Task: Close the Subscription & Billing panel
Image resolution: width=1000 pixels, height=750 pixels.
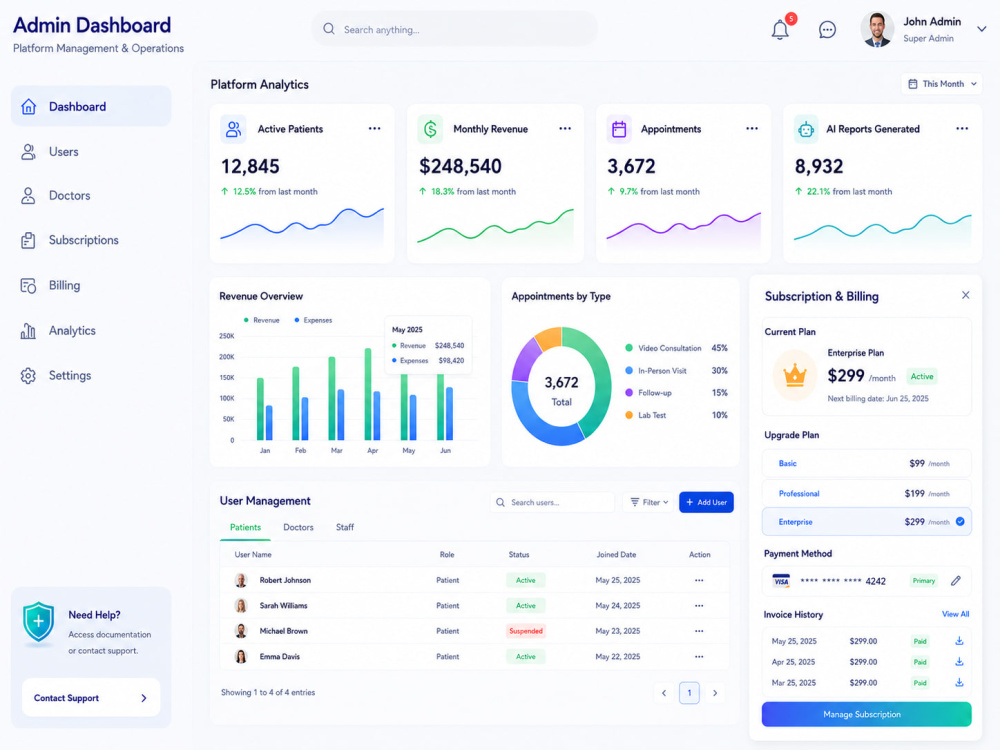Action: pos(966,295)
